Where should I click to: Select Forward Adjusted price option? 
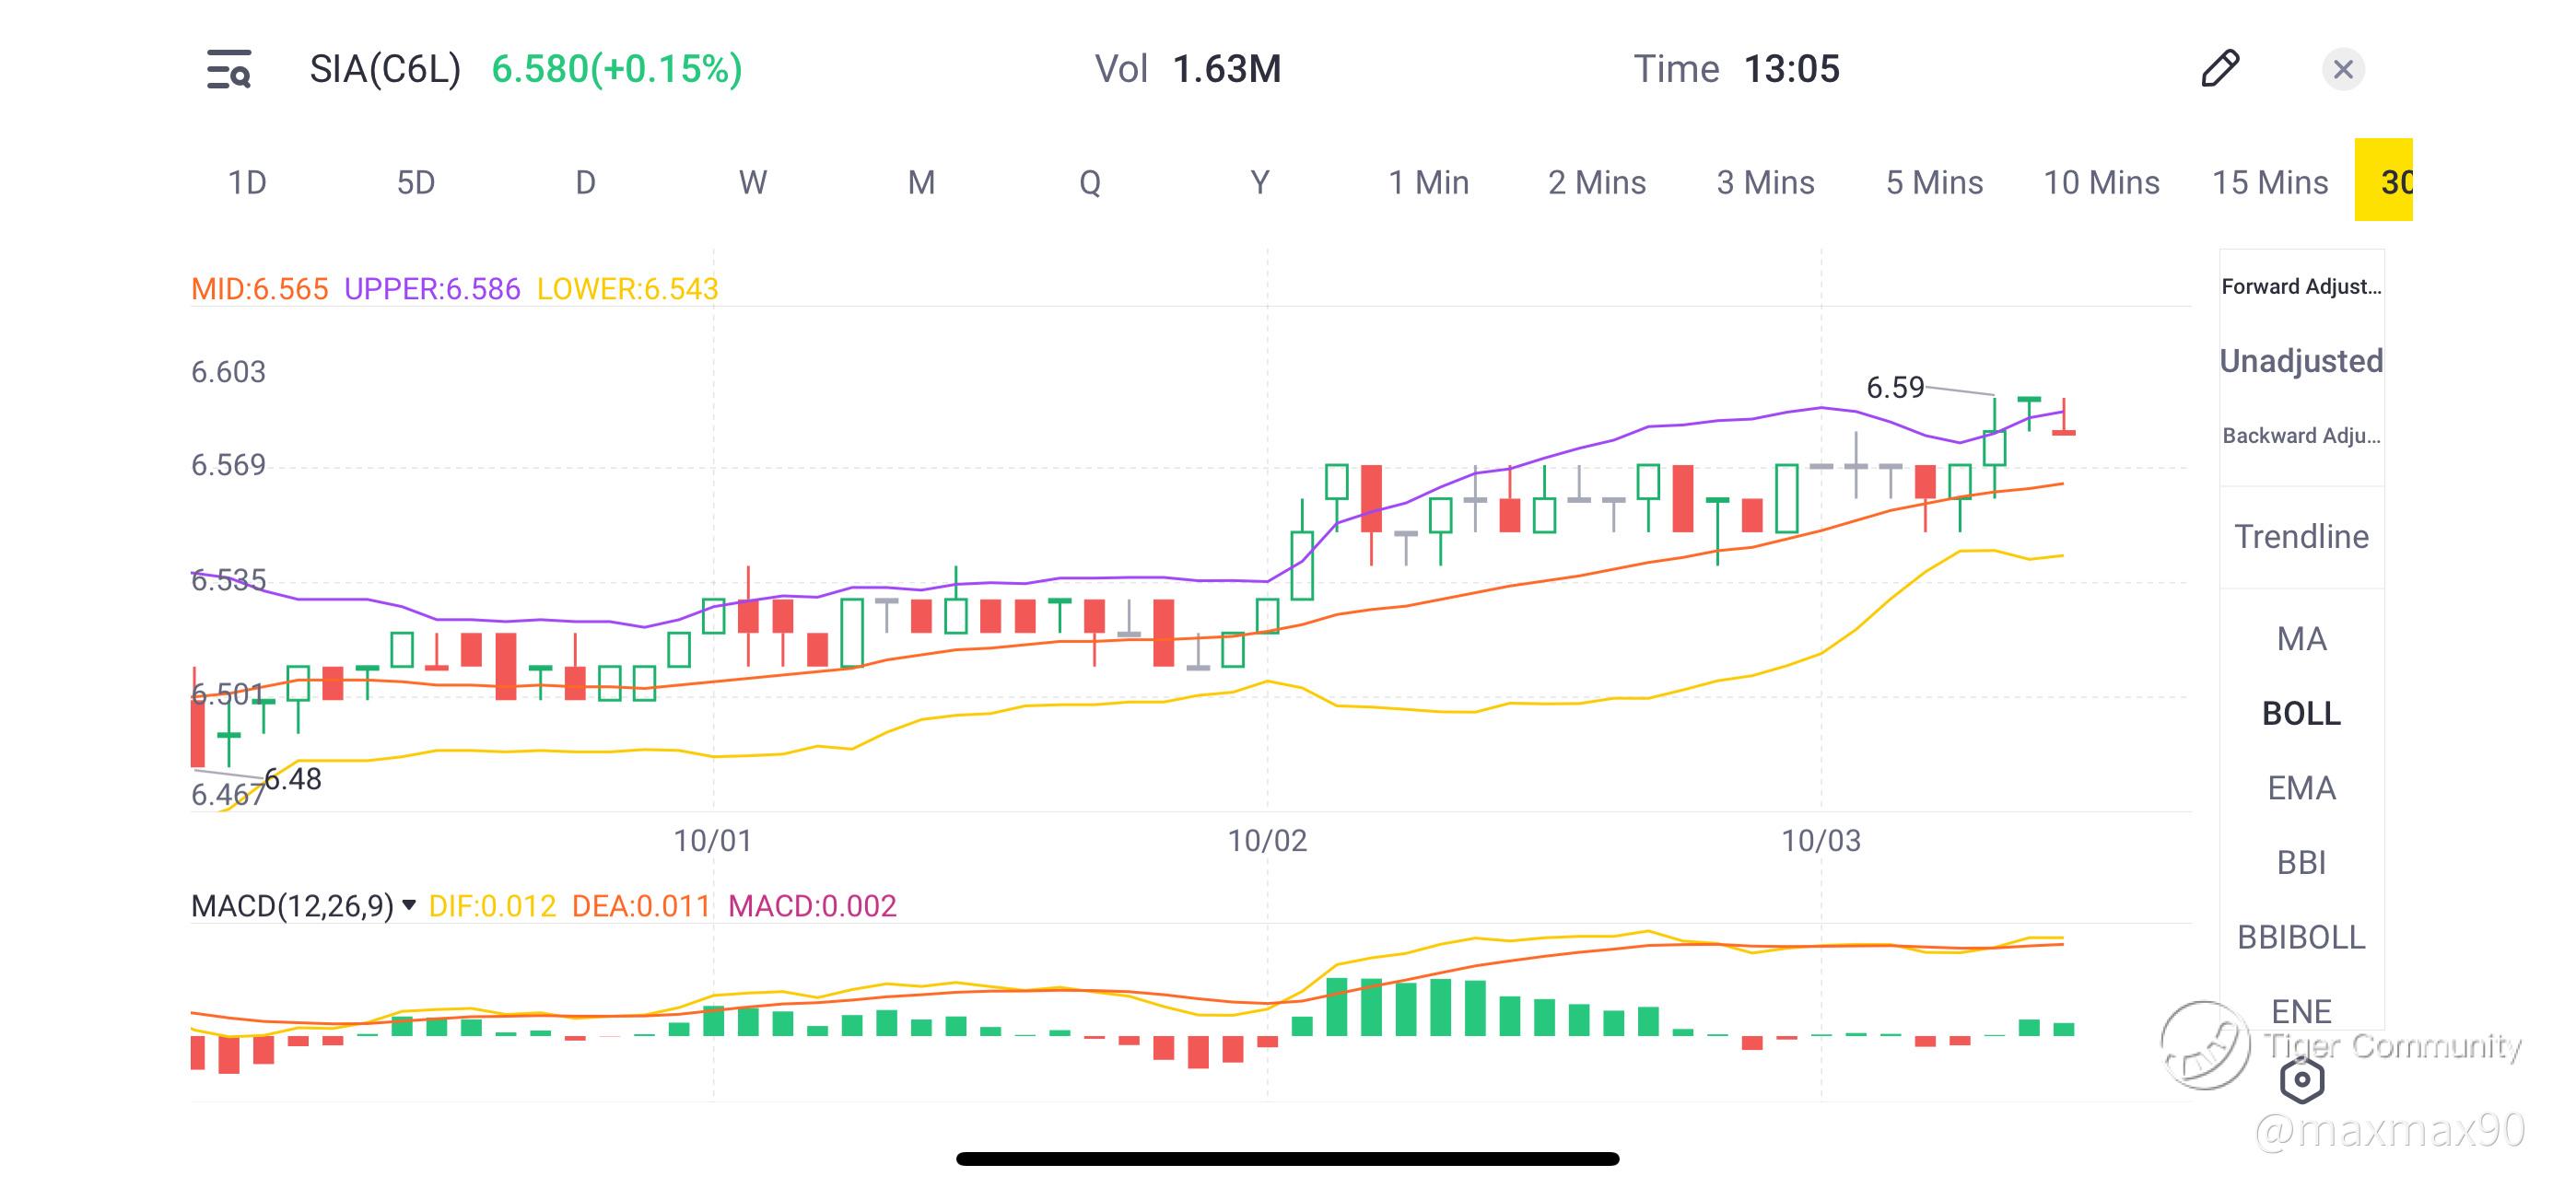2300,287
